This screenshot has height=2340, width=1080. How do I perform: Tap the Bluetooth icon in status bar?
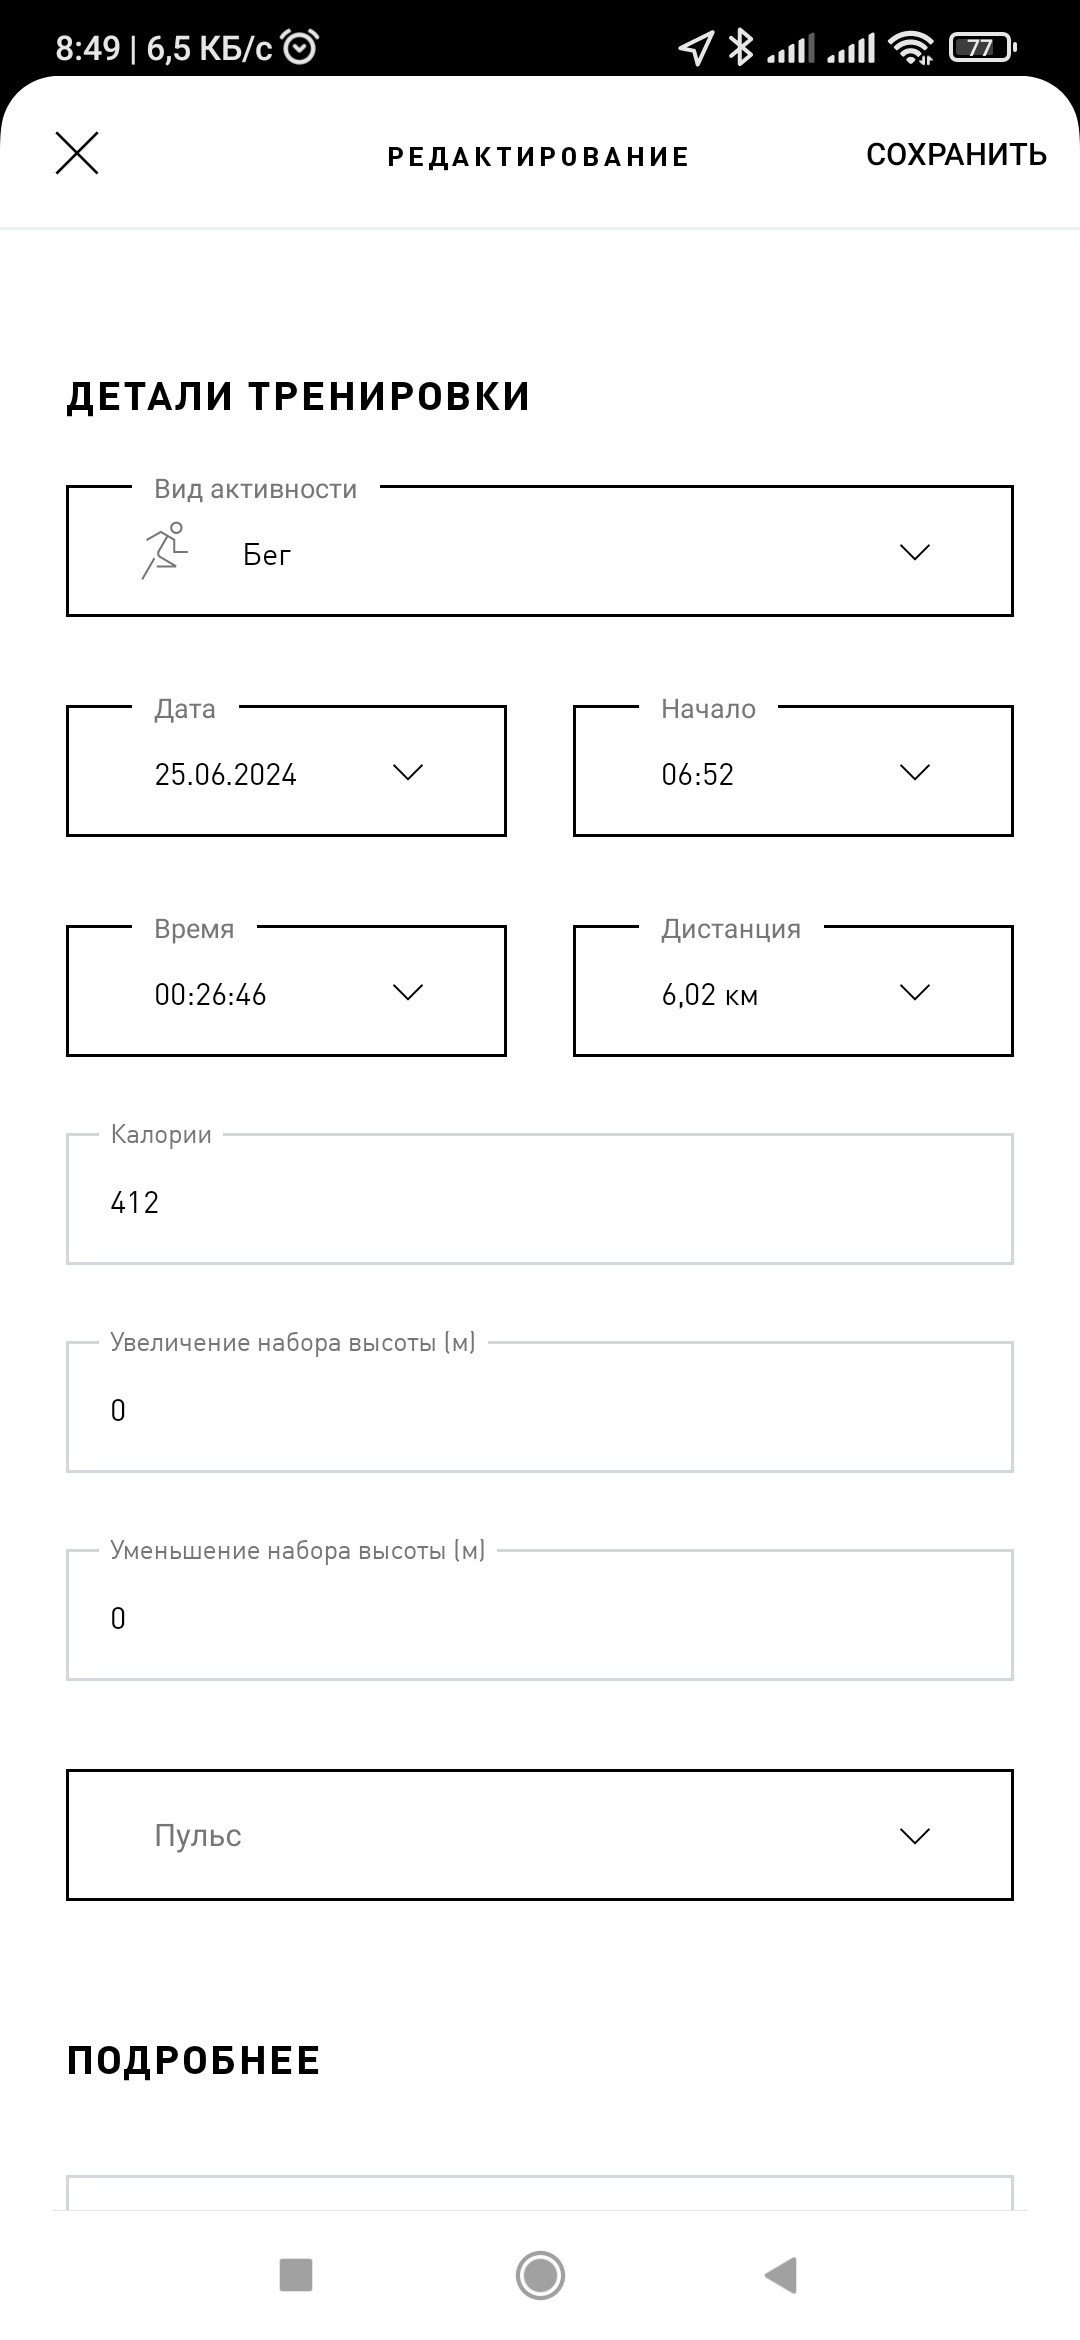click(x=740, y=47)
